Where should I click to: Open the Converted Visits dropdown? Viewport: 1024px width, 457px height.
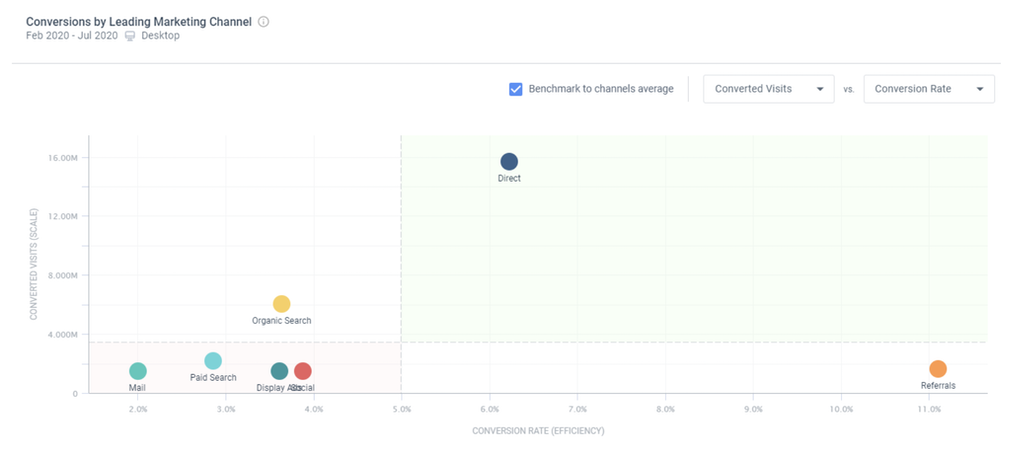coord(768,89)
